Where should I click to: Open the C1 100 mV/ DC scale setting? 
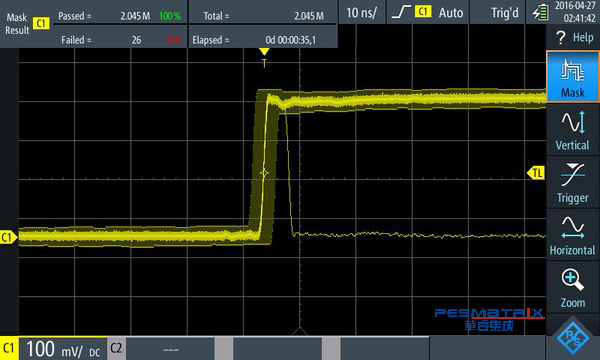(63, 349)
